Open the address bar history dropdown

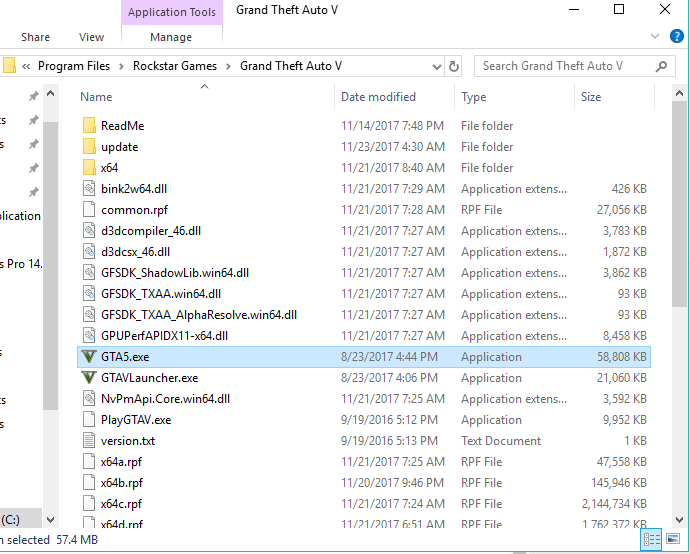(437, 67)
